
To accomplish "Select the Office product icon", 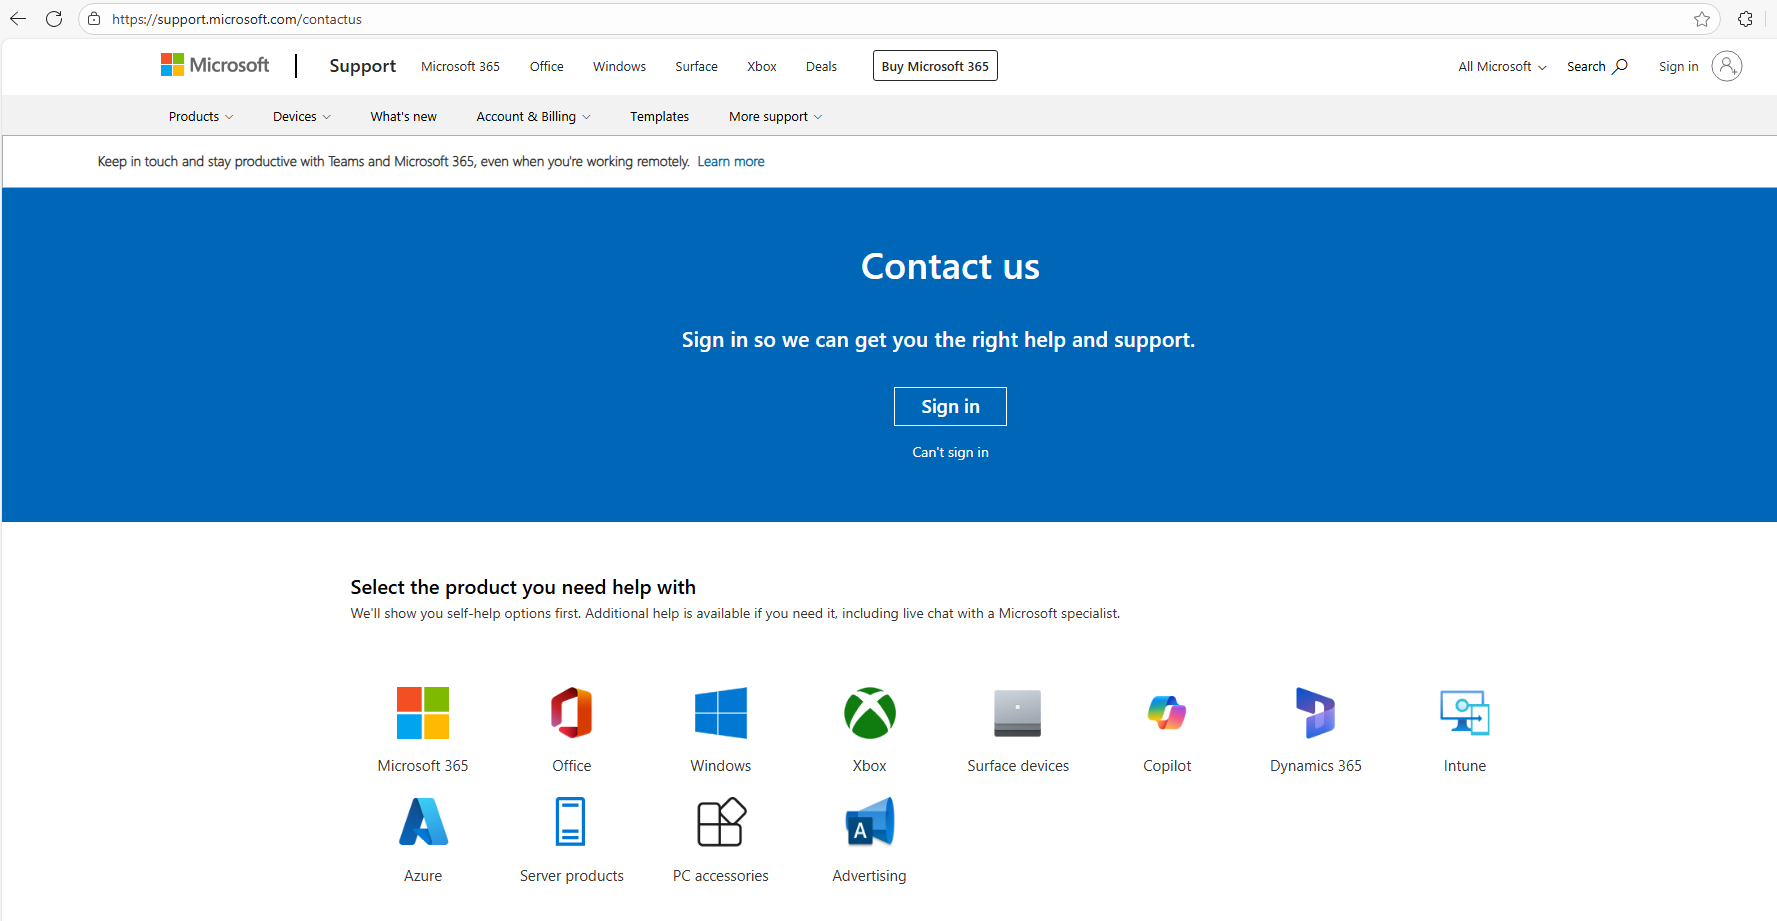I will click(x=572, y=713).
